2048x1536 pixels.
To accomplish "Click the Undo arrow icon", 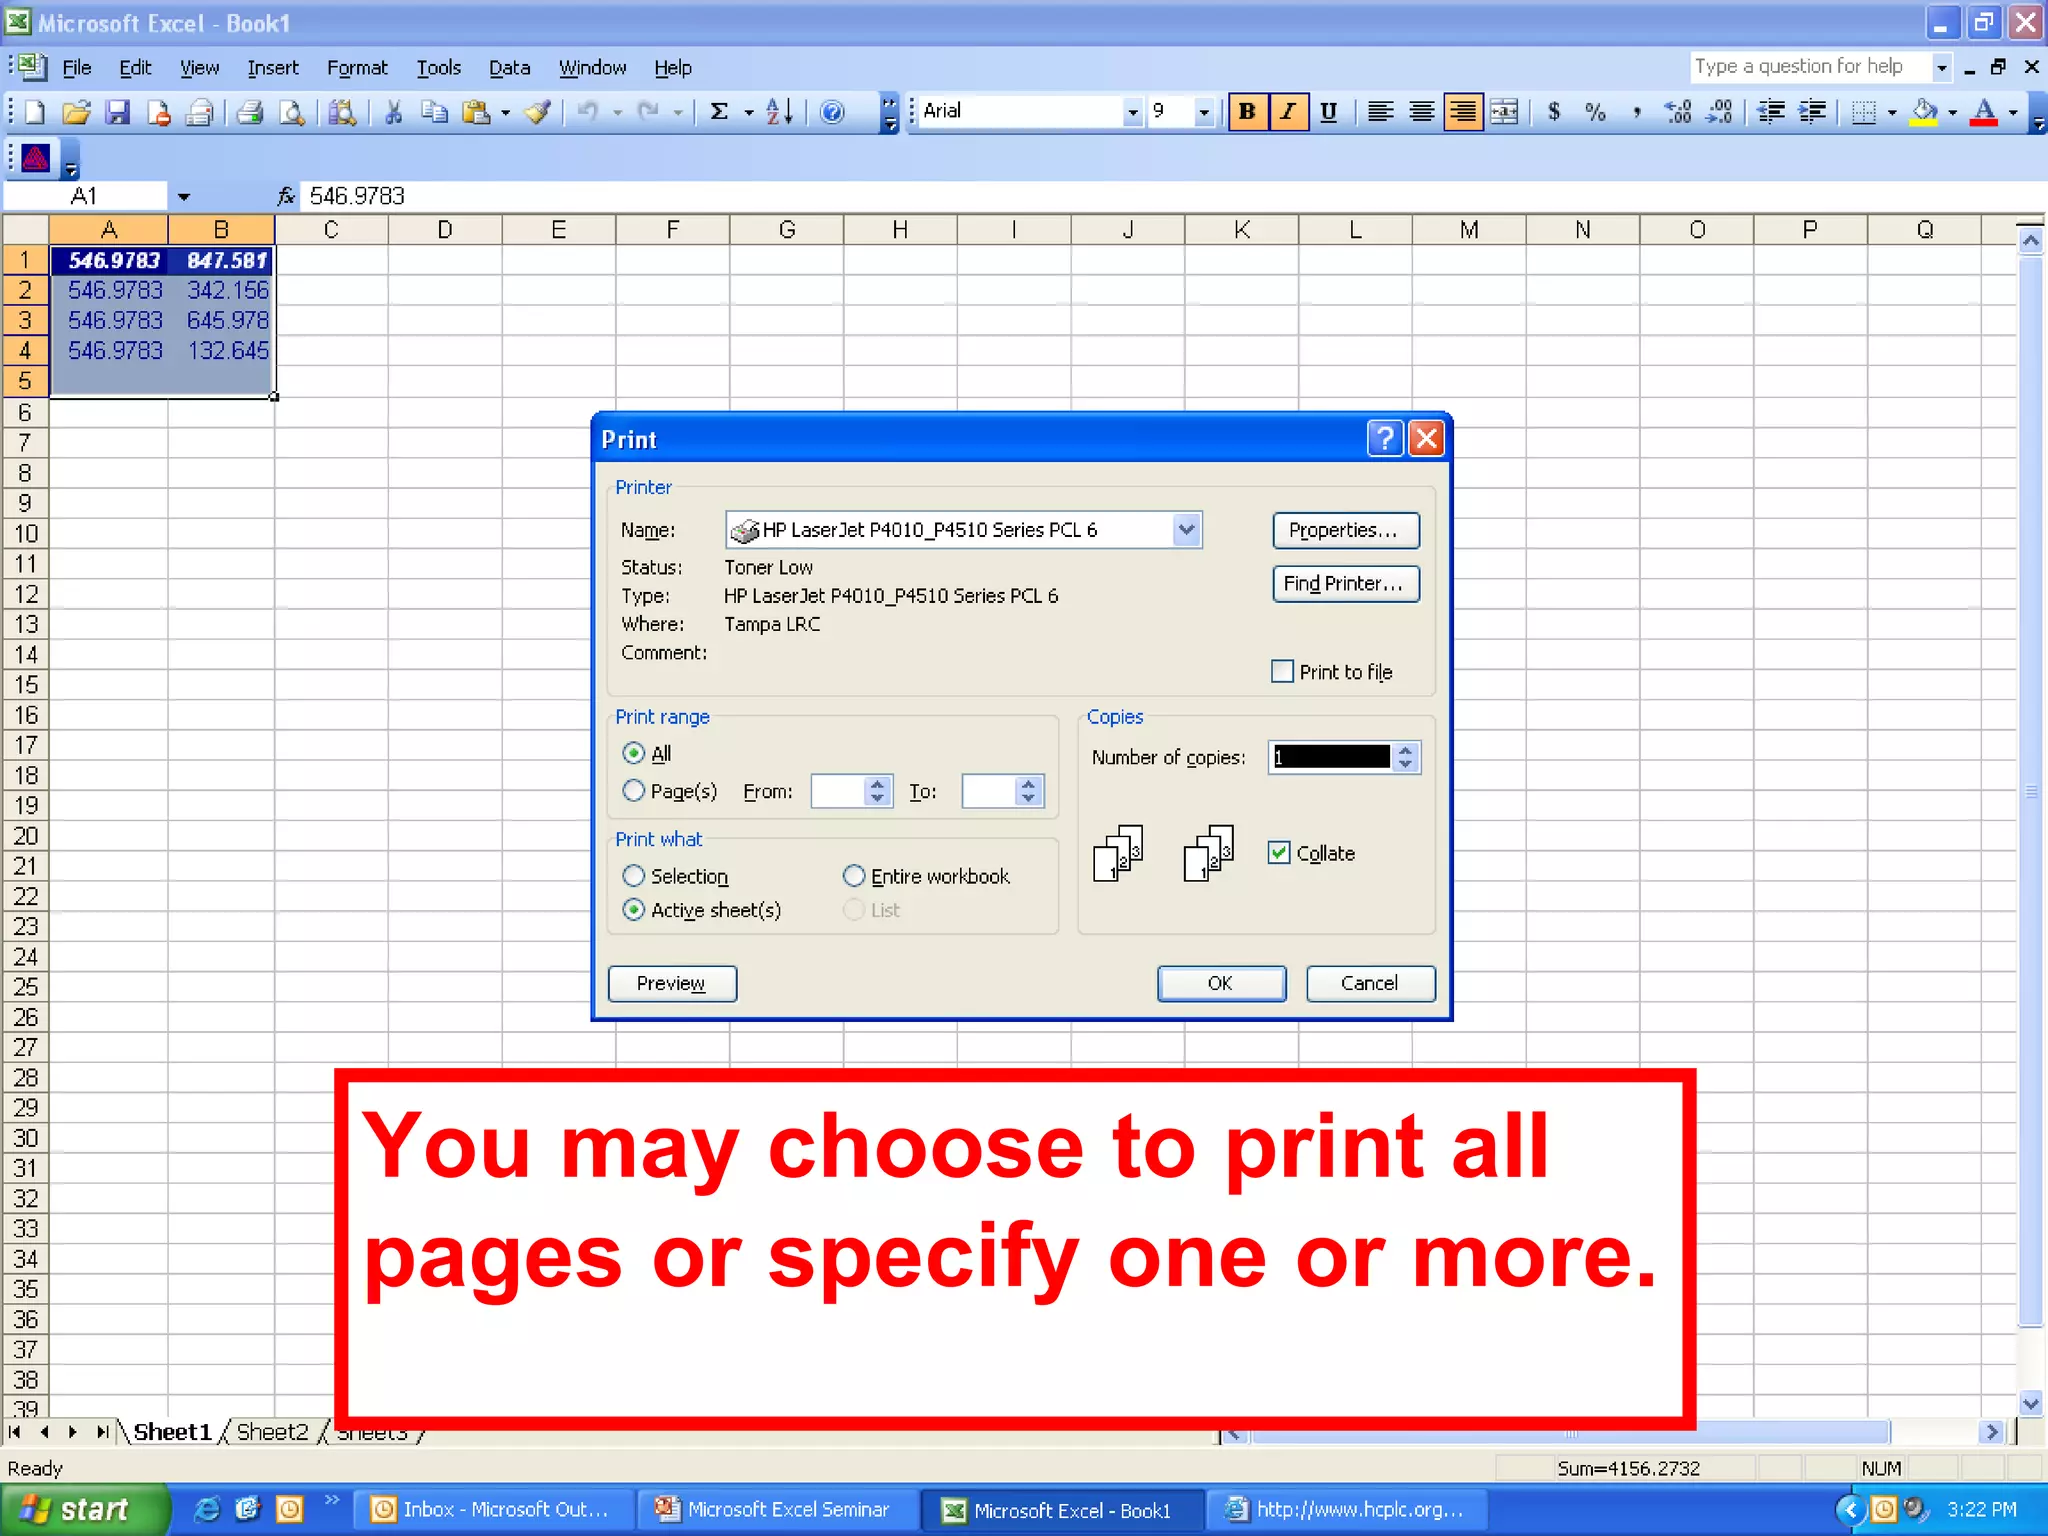I will (588, 112).
